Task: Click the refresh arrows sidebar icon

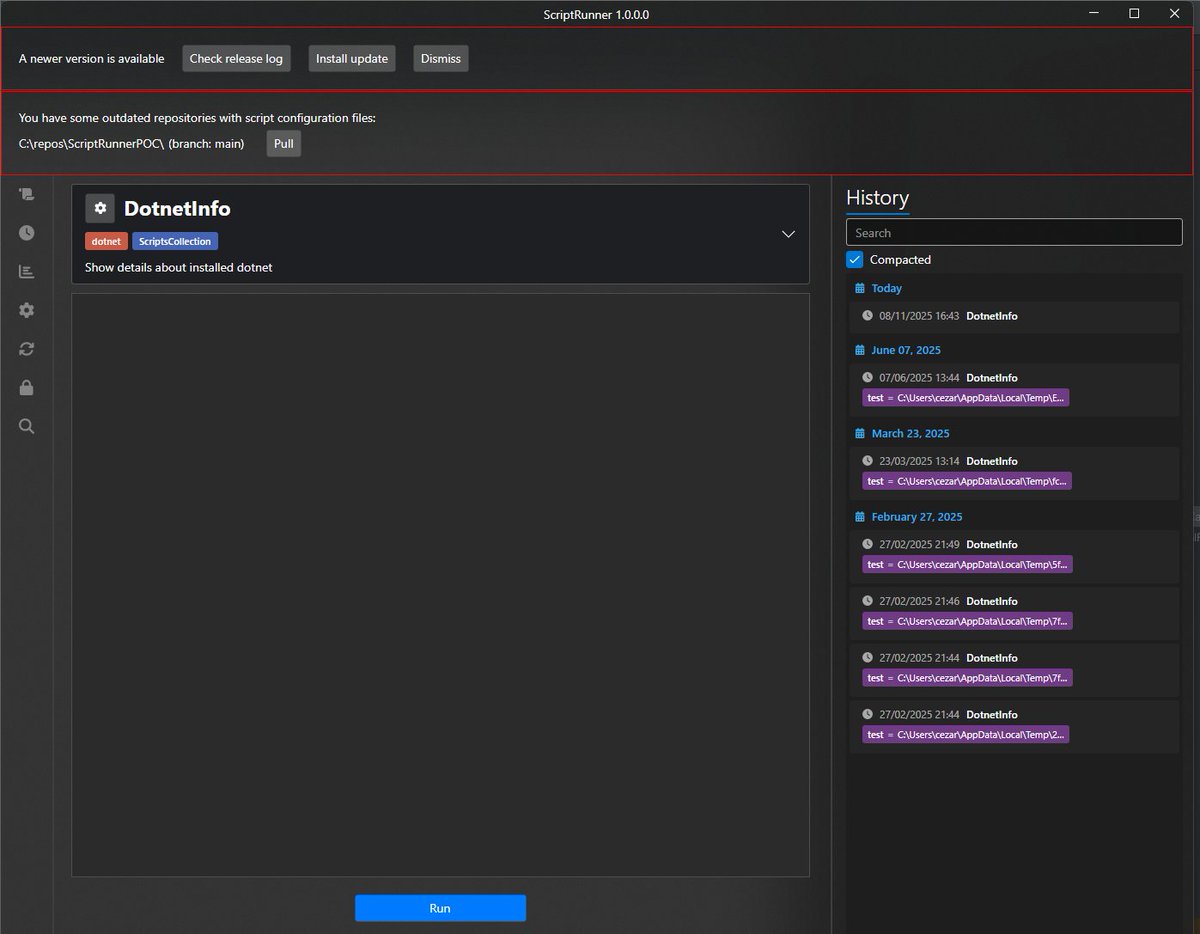Action: [27, 349]
